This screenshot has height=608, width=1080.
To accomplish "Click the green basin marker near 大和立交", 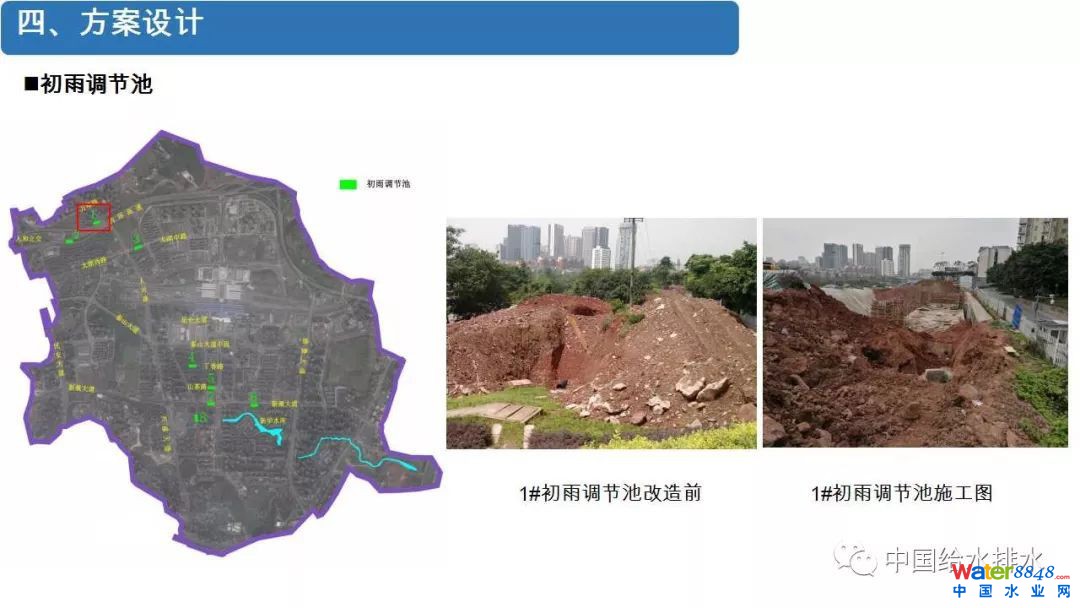I will point(69,240).
